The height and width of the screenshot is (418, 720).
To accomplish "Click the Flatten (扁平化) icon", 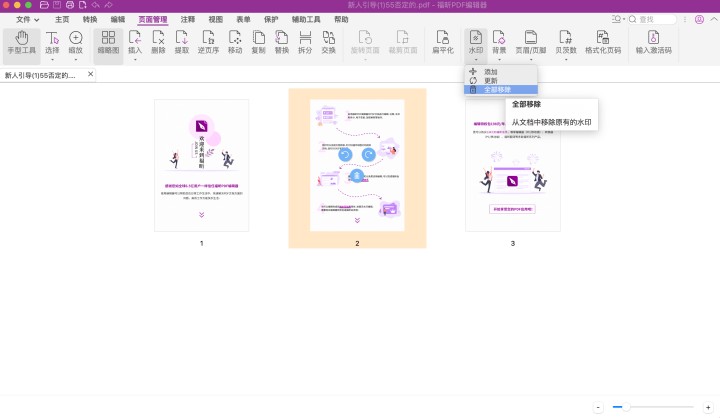I will pyautogui.click(x=443, y=41).
